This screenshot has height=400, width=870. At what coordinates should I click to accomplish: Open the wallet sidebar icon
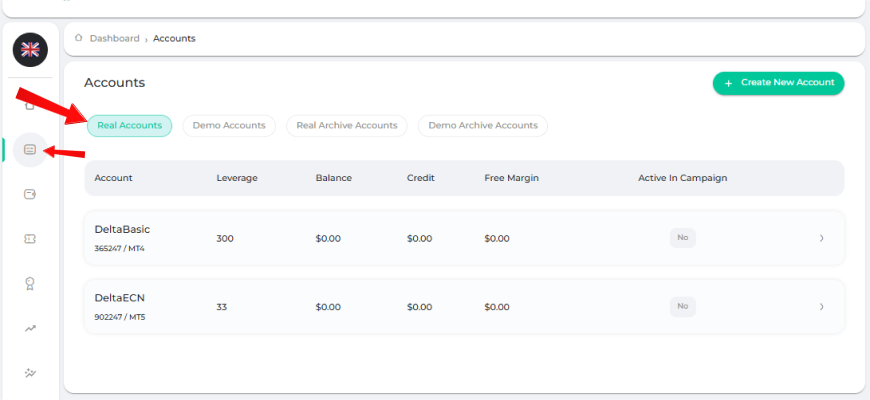point(30,194)
